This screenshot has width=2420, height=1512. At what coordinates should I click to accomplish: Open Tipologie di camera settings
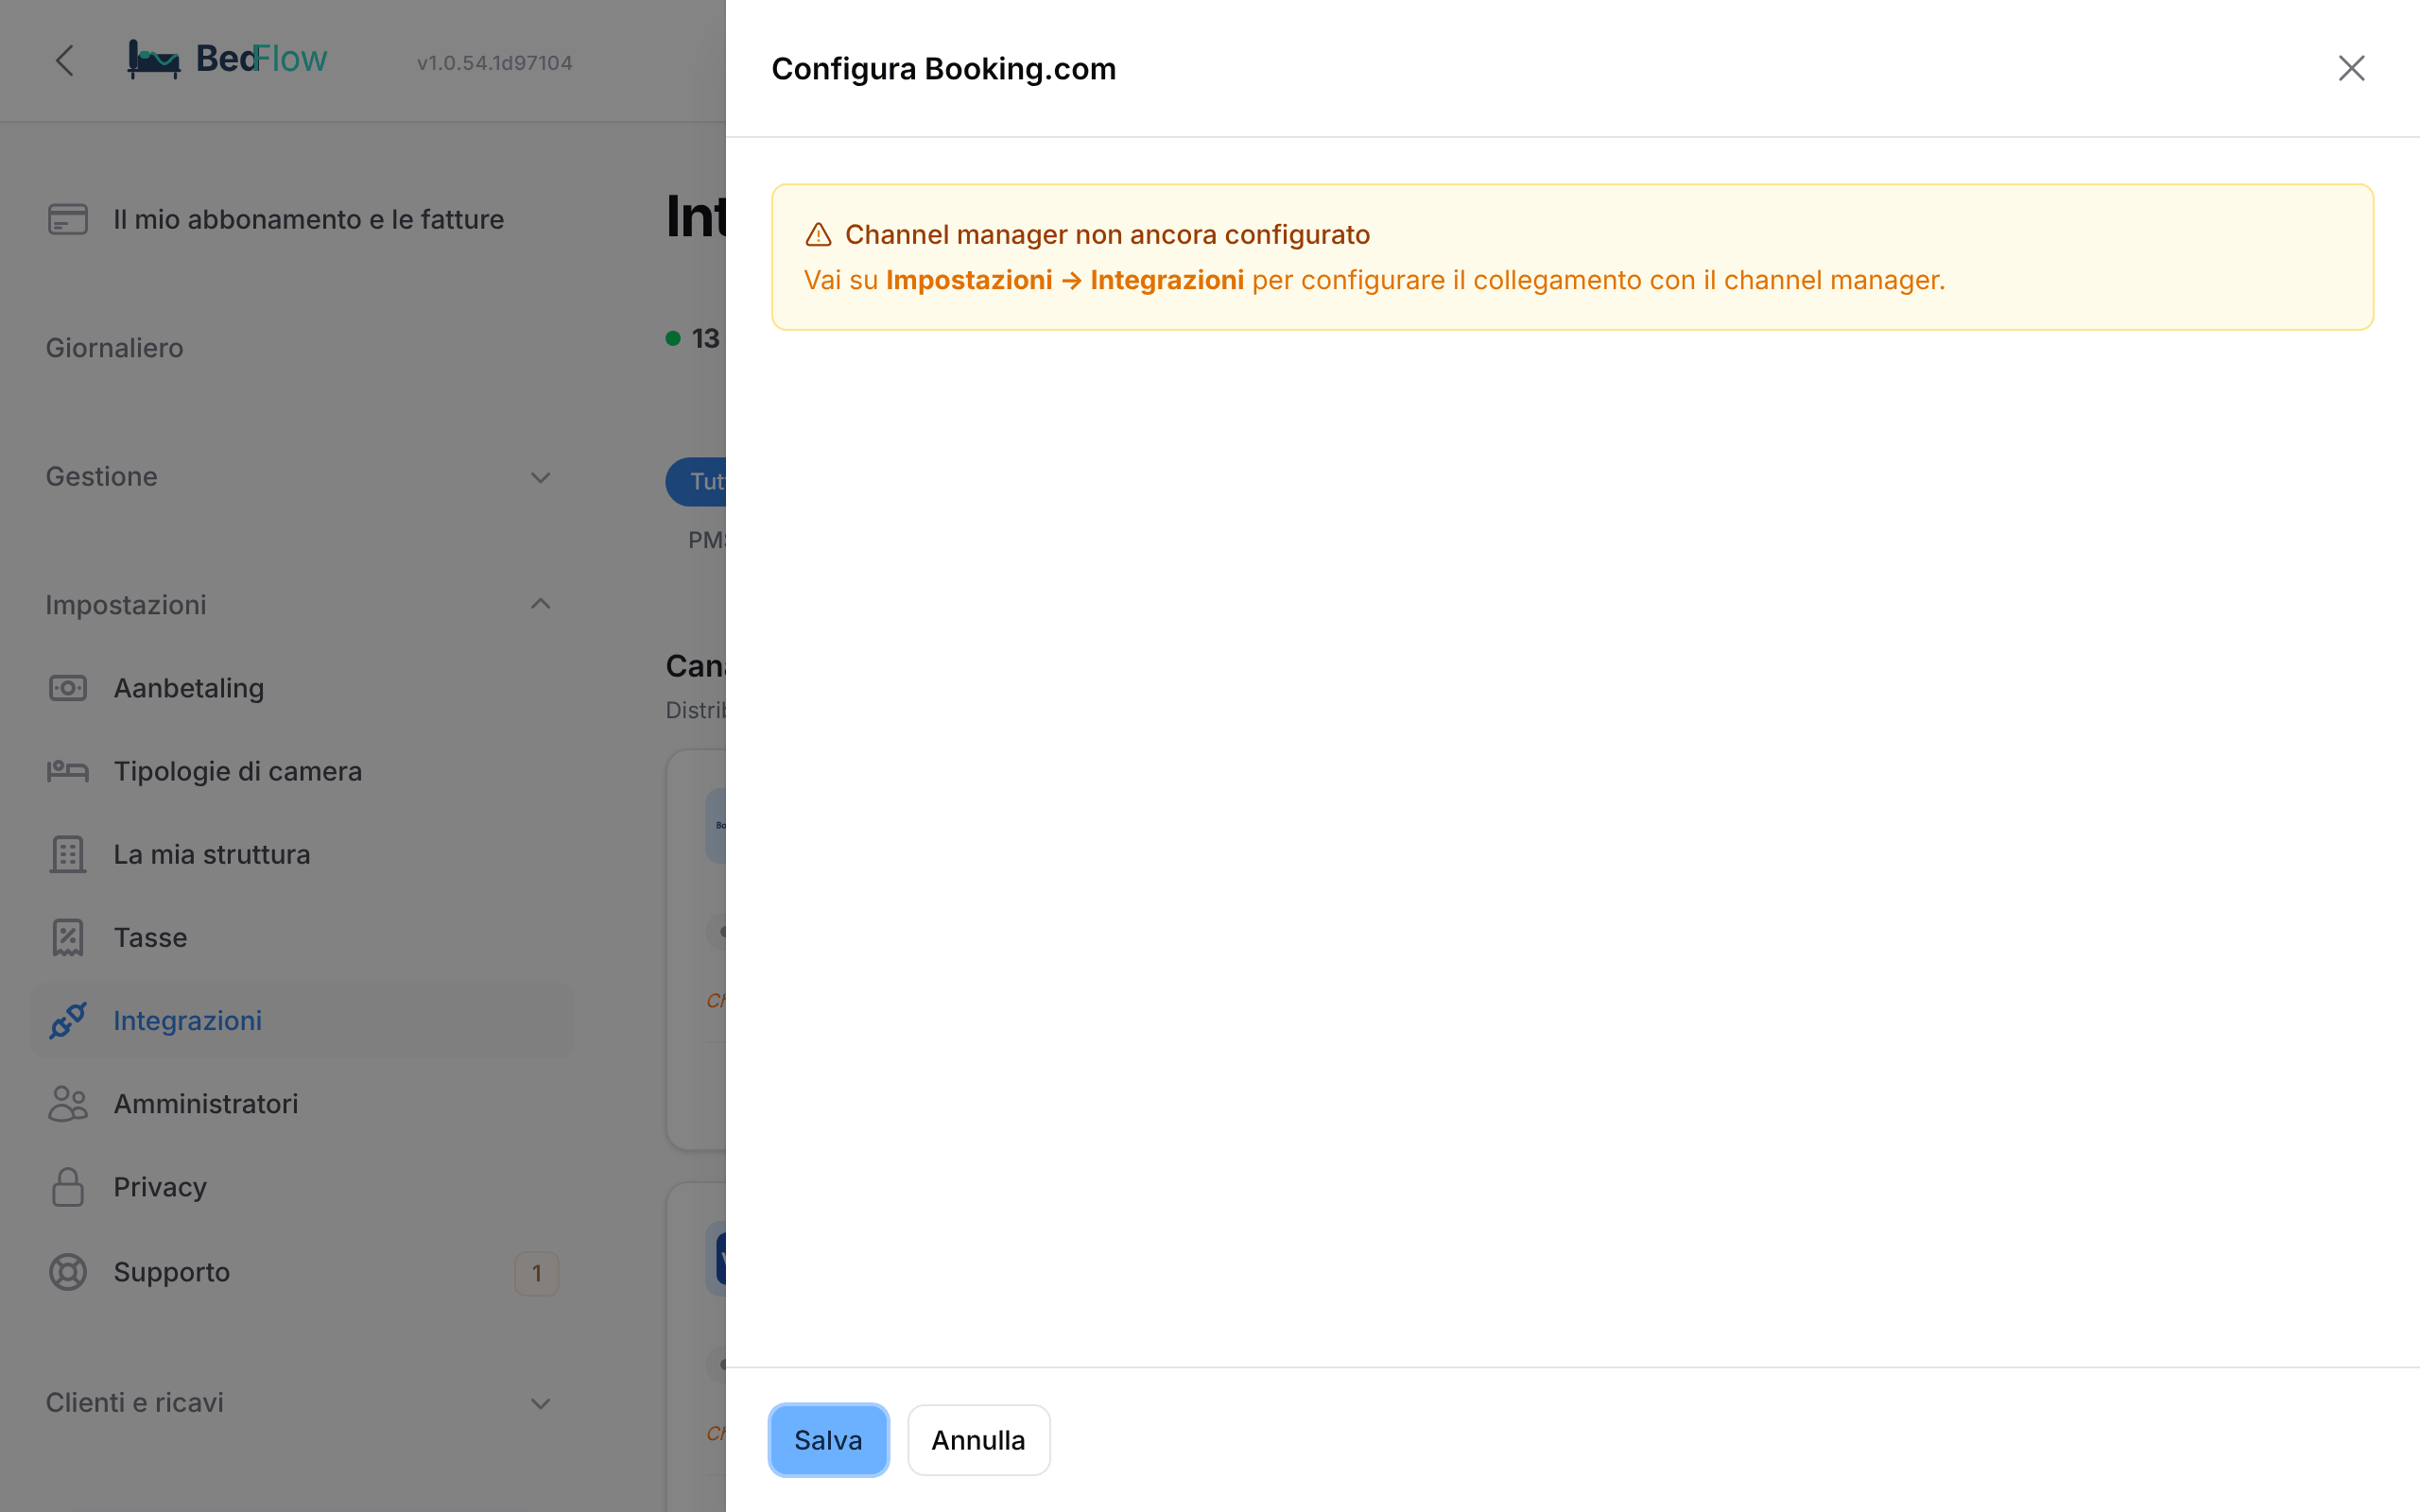pyautogui.click(x=302, y=771)
